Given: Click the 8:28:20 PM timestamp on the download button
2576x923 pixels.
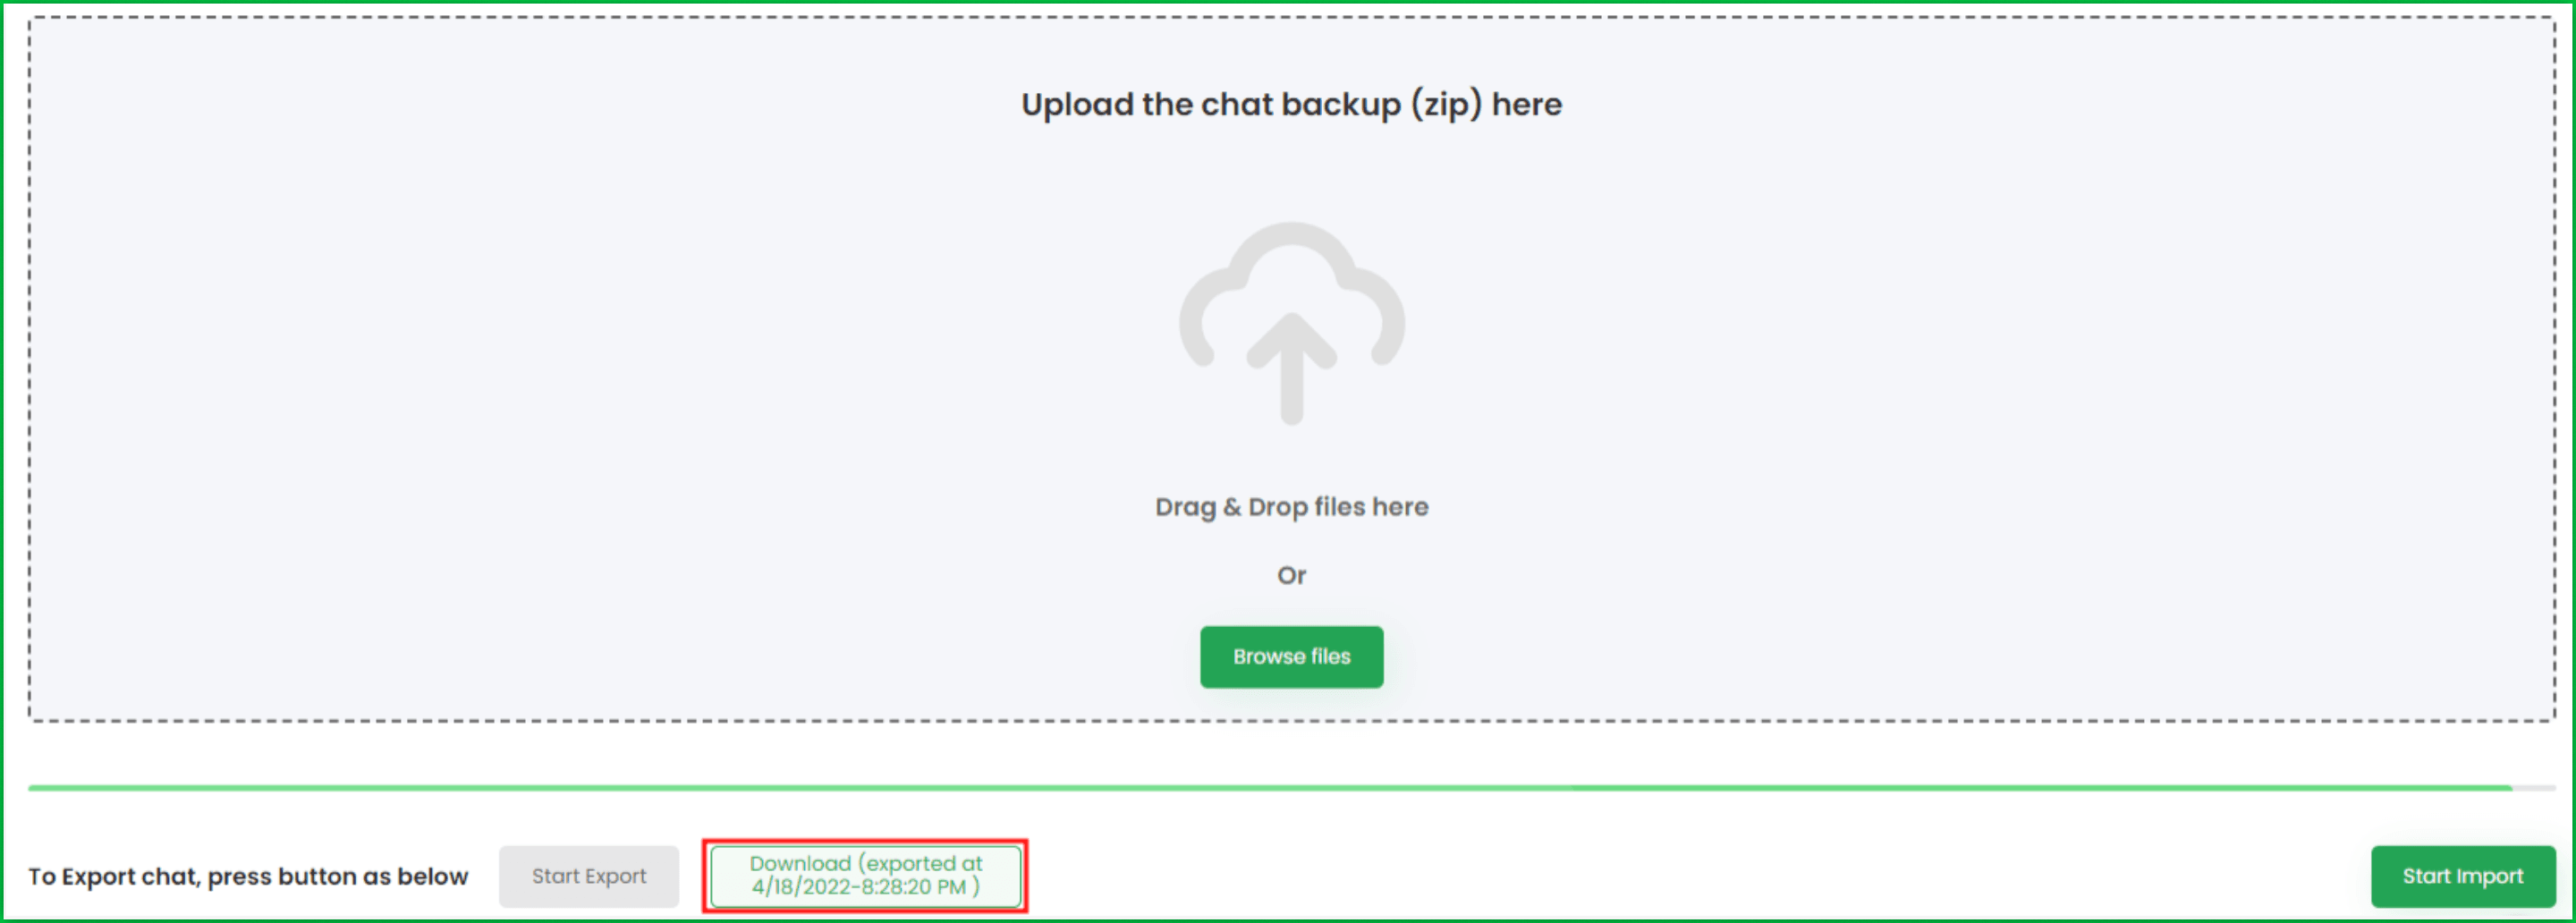Looking at the screenshot, I should (917, 887).
